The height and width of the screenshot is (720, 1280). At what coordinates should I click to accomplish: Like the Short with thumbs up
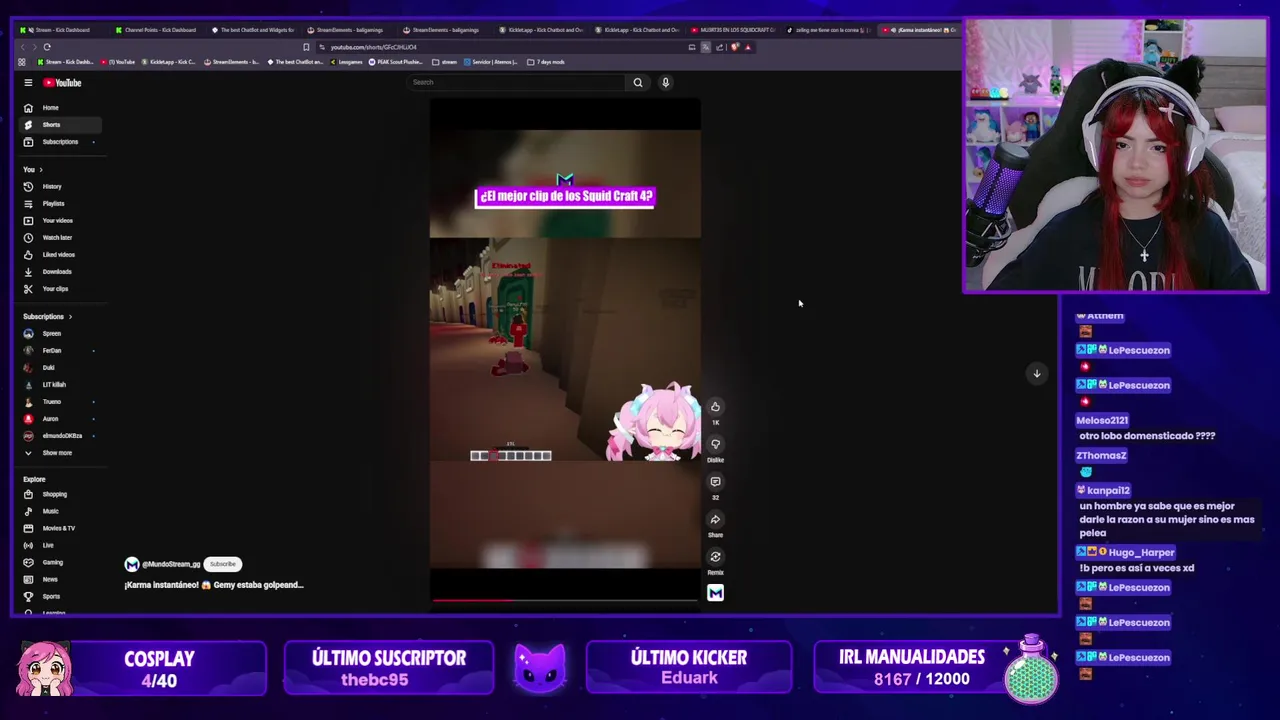click(715, 407)
